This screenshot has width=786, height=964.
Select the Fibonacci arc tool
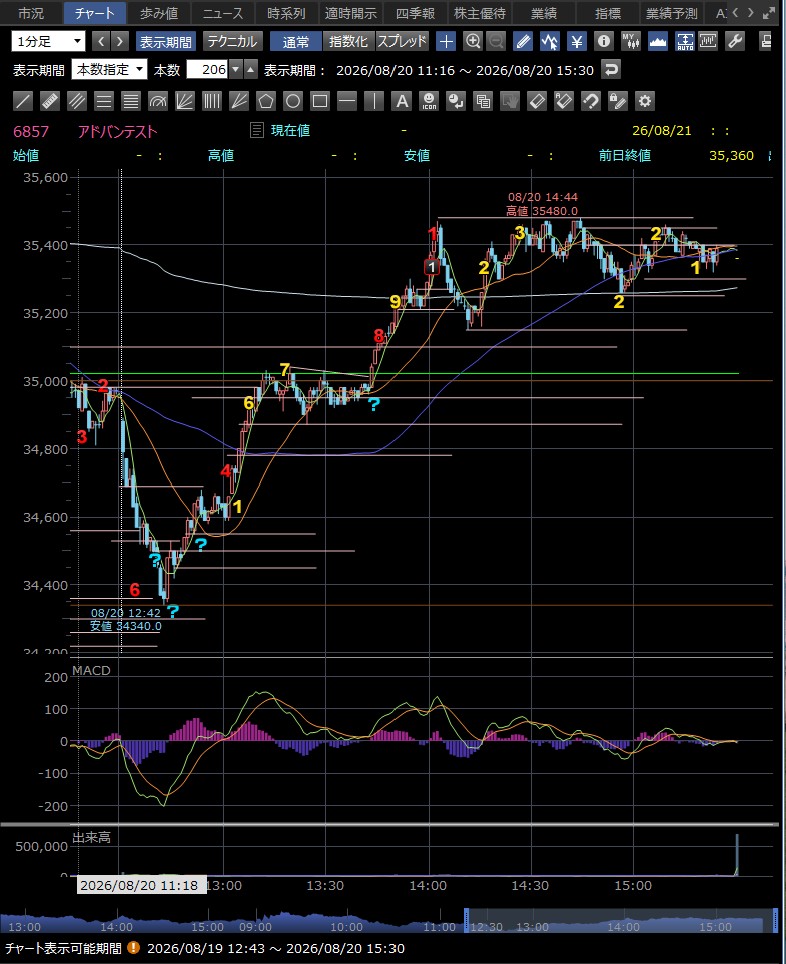pyautogui.click(x=158, y=101)
